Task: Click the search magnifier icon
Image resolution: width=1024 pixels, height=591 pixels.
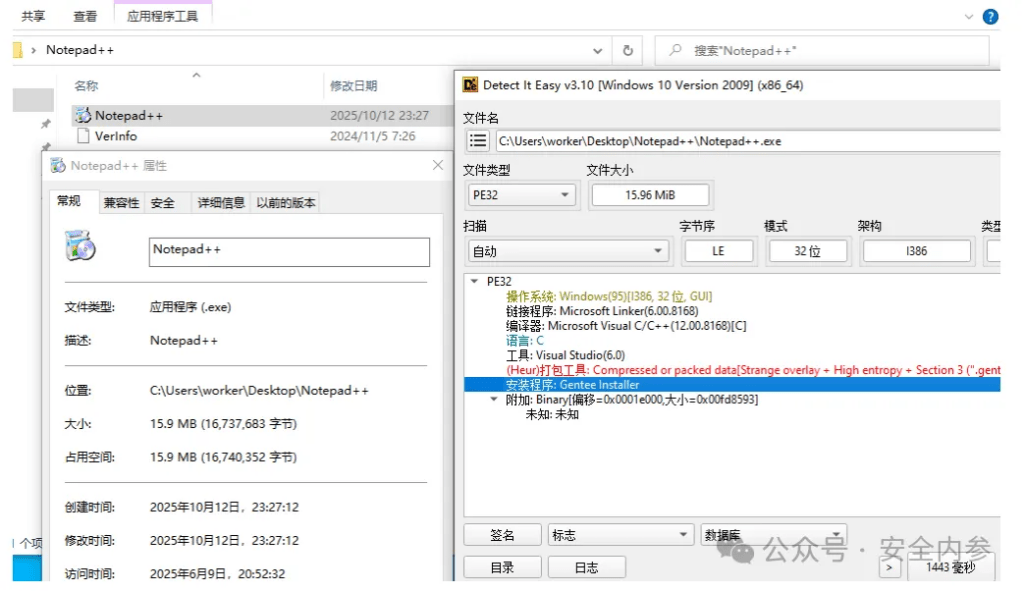Action: [676, 50]
